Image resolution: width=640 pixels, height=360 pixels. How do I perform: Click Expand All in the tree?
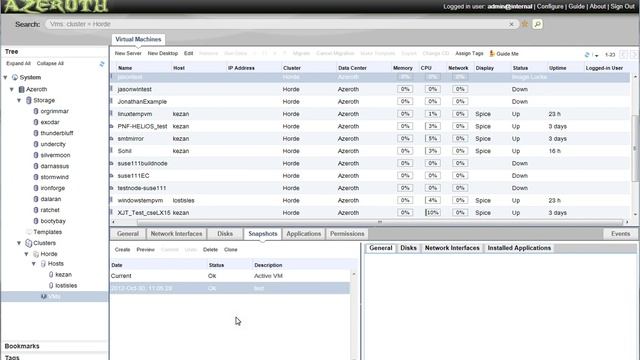18,63
